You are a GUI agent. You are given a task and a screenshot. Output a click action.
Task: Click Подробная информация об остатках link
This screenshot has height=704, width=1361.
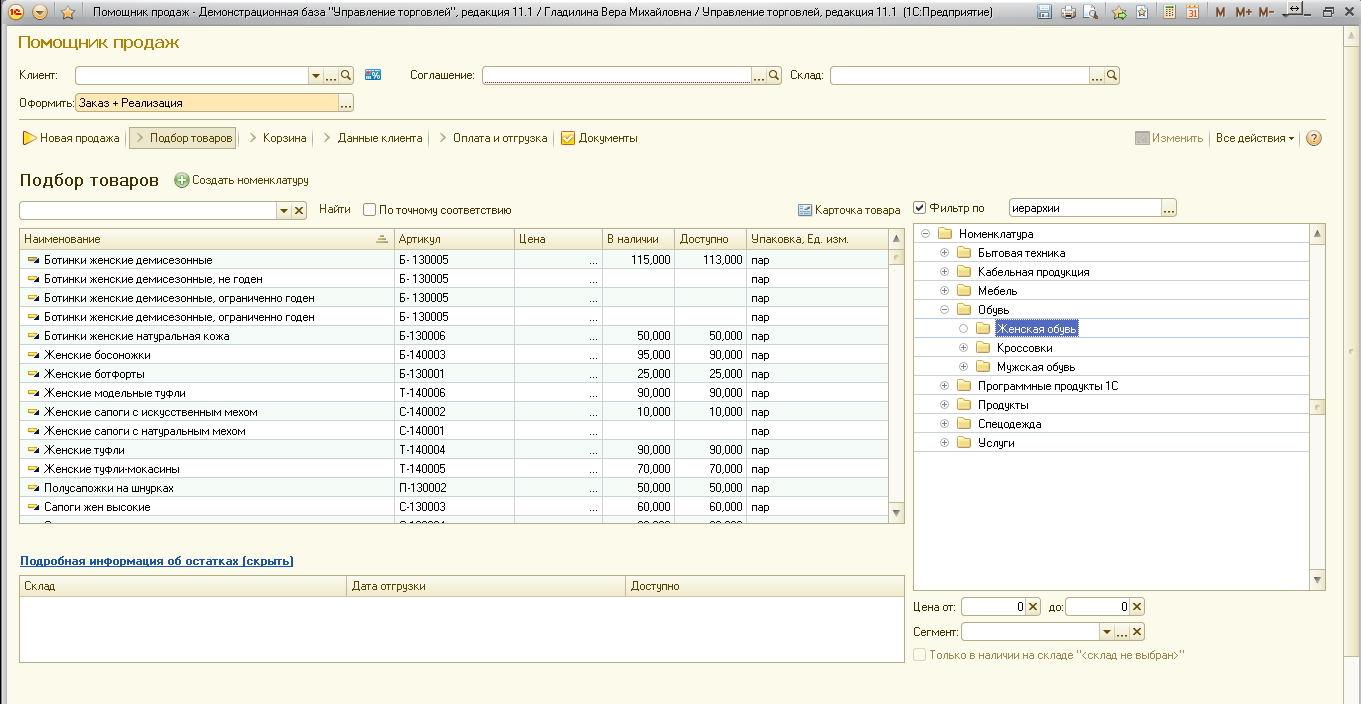pyautogui.click(x=156, y=561)
